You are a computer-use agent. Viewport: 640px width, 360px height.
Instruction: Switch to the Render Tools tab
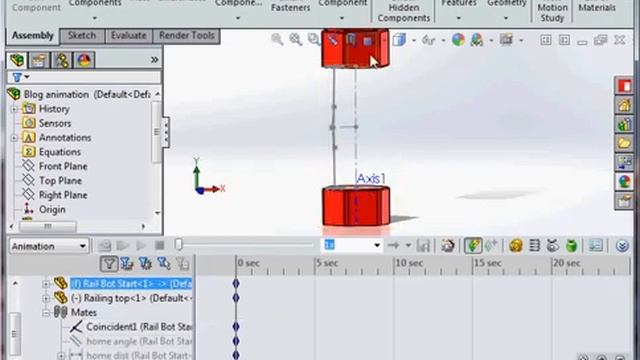pos(187,36)
